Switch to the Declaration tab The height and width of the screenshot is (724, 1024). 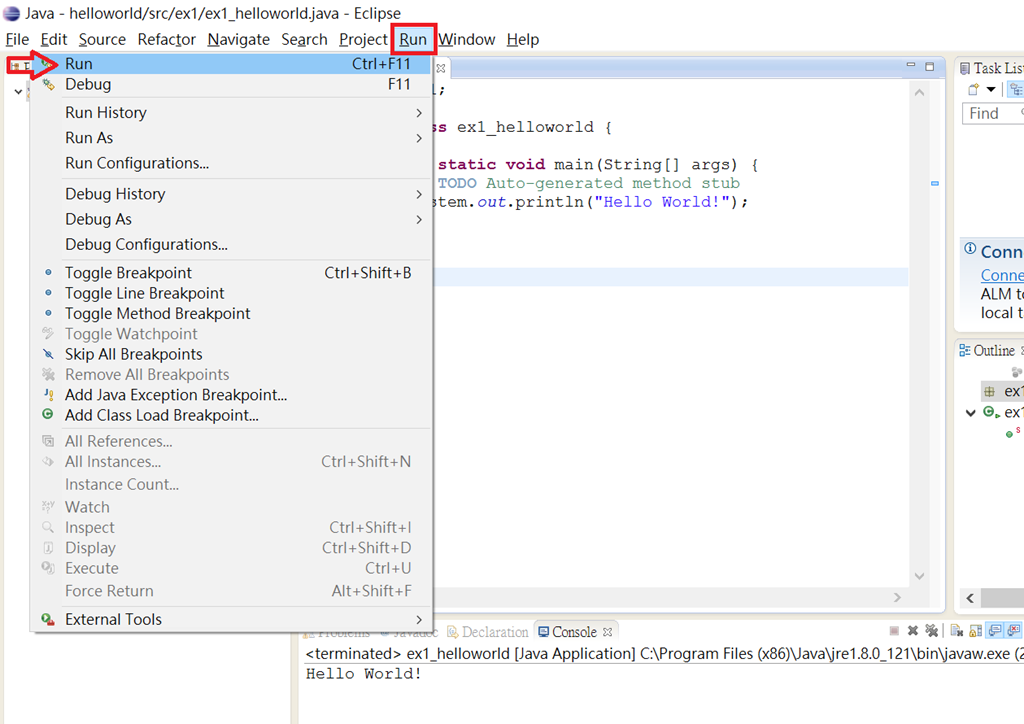tap(487, 632)
